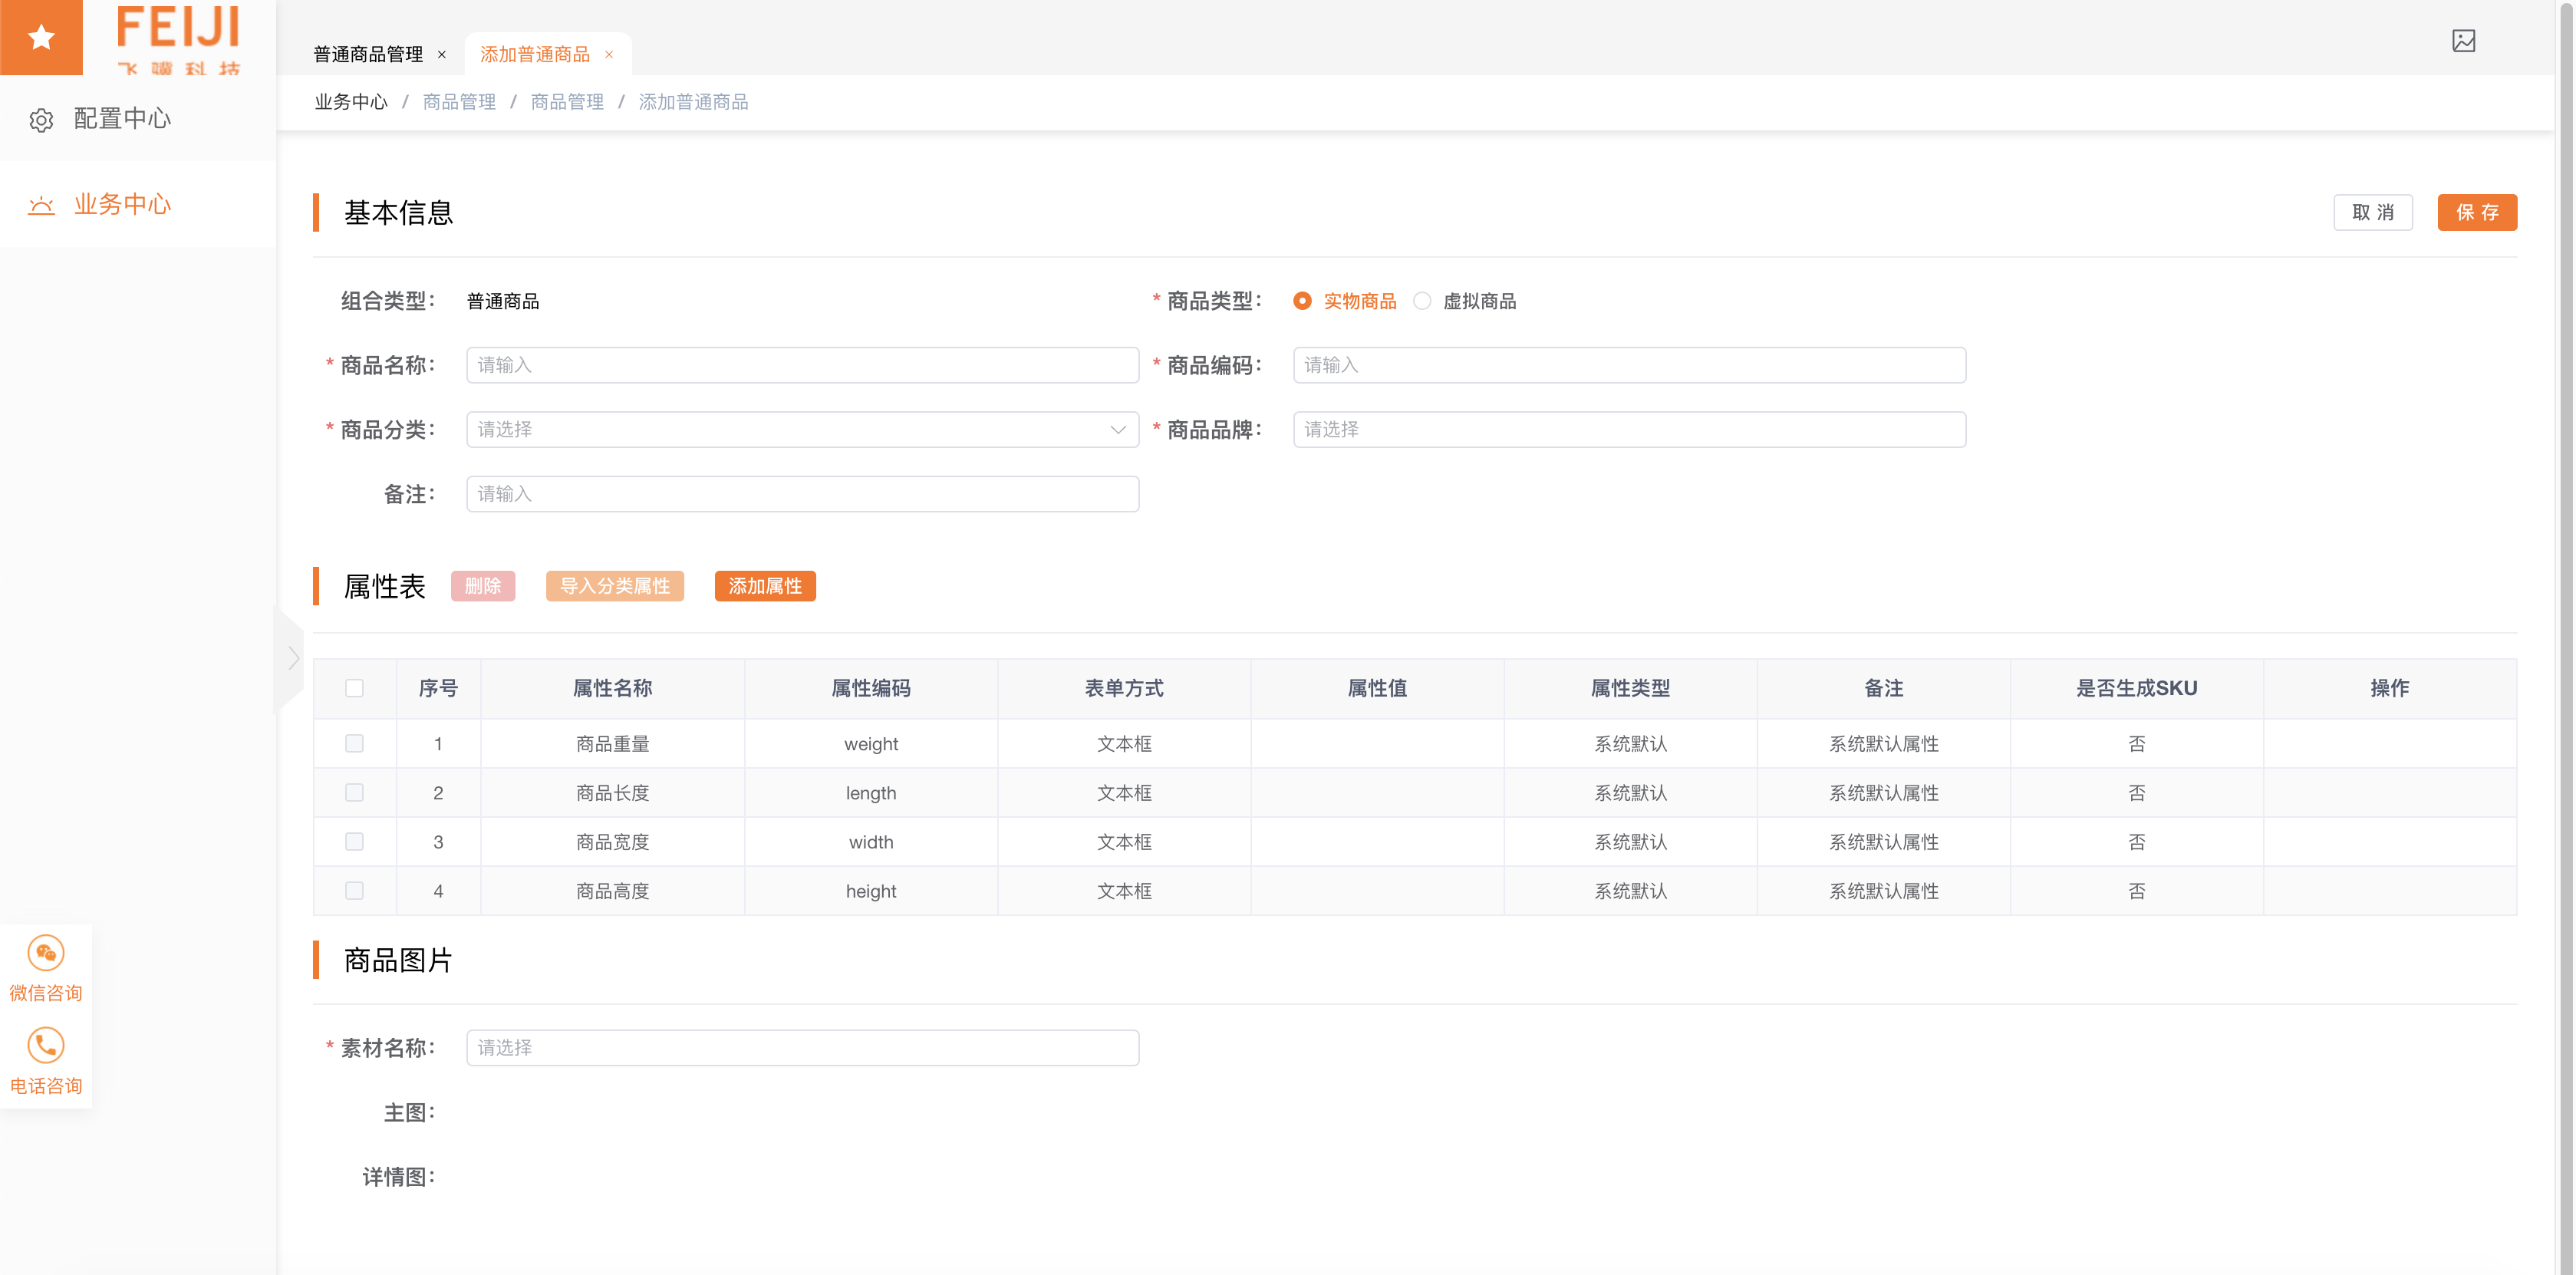The width and height of the screenshot is (2576, 1275).
Task: Check the 商品重量 row checkbox
Action: (354, 743)
